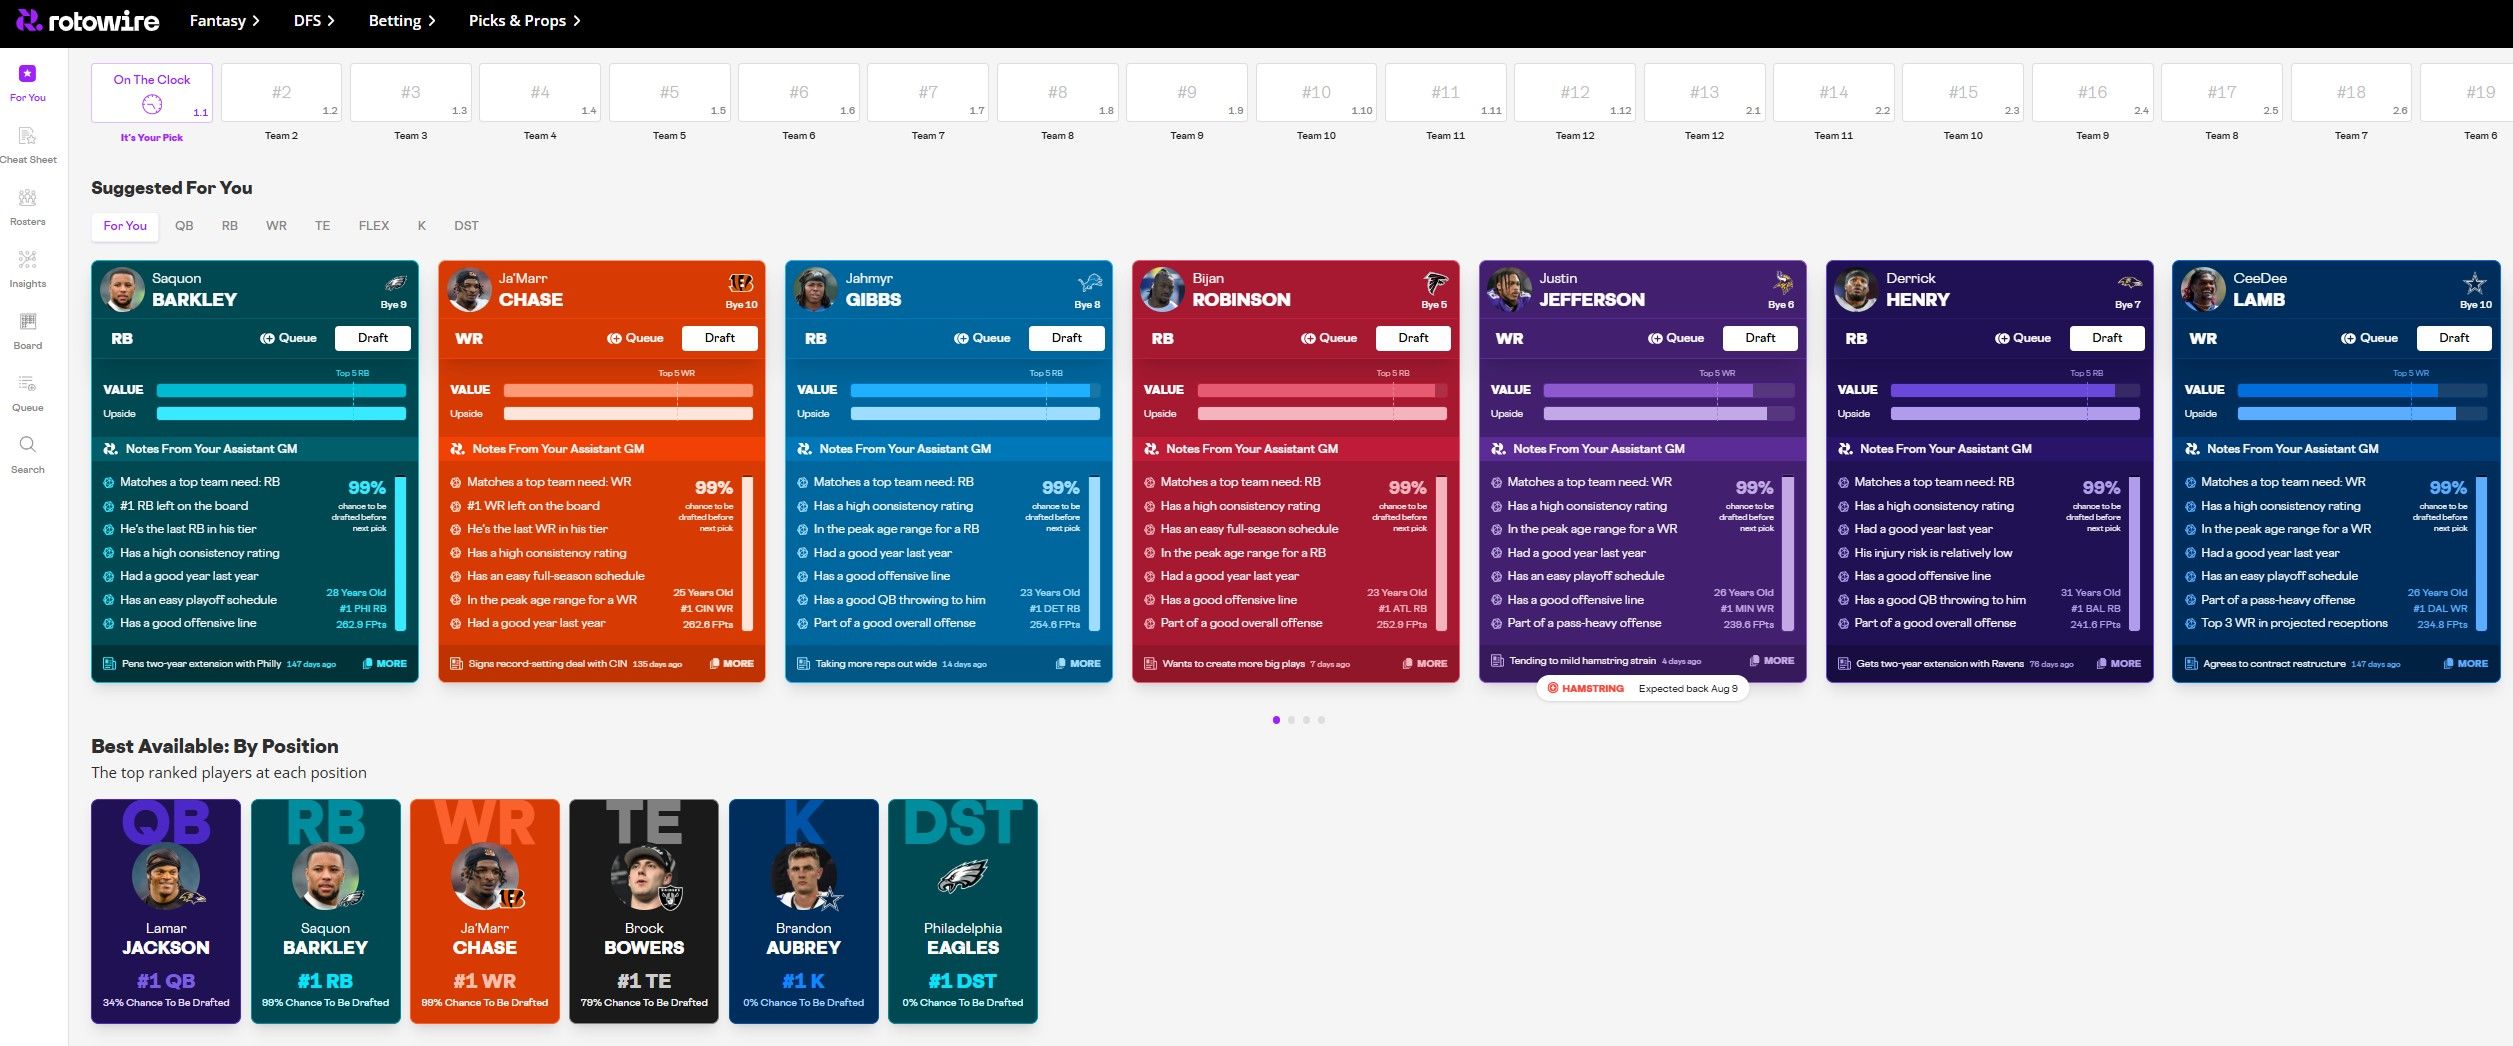2513x1046 pixels.
Task: Click the RotoWire logo
Action: (x=88, y=20)
